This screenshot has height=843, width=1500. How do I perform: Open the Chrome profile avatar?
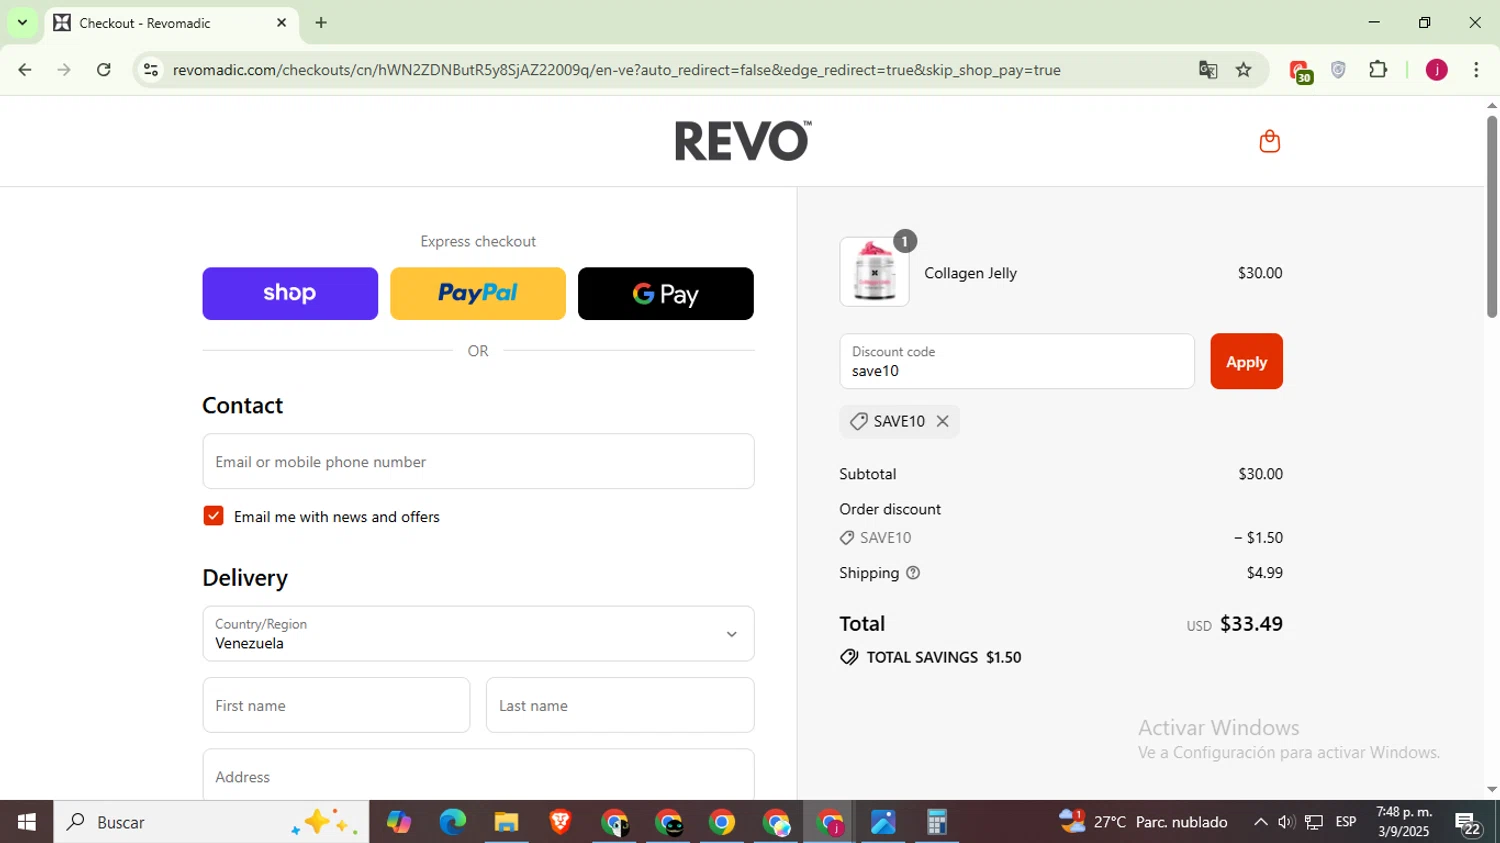coord(1437,70)
